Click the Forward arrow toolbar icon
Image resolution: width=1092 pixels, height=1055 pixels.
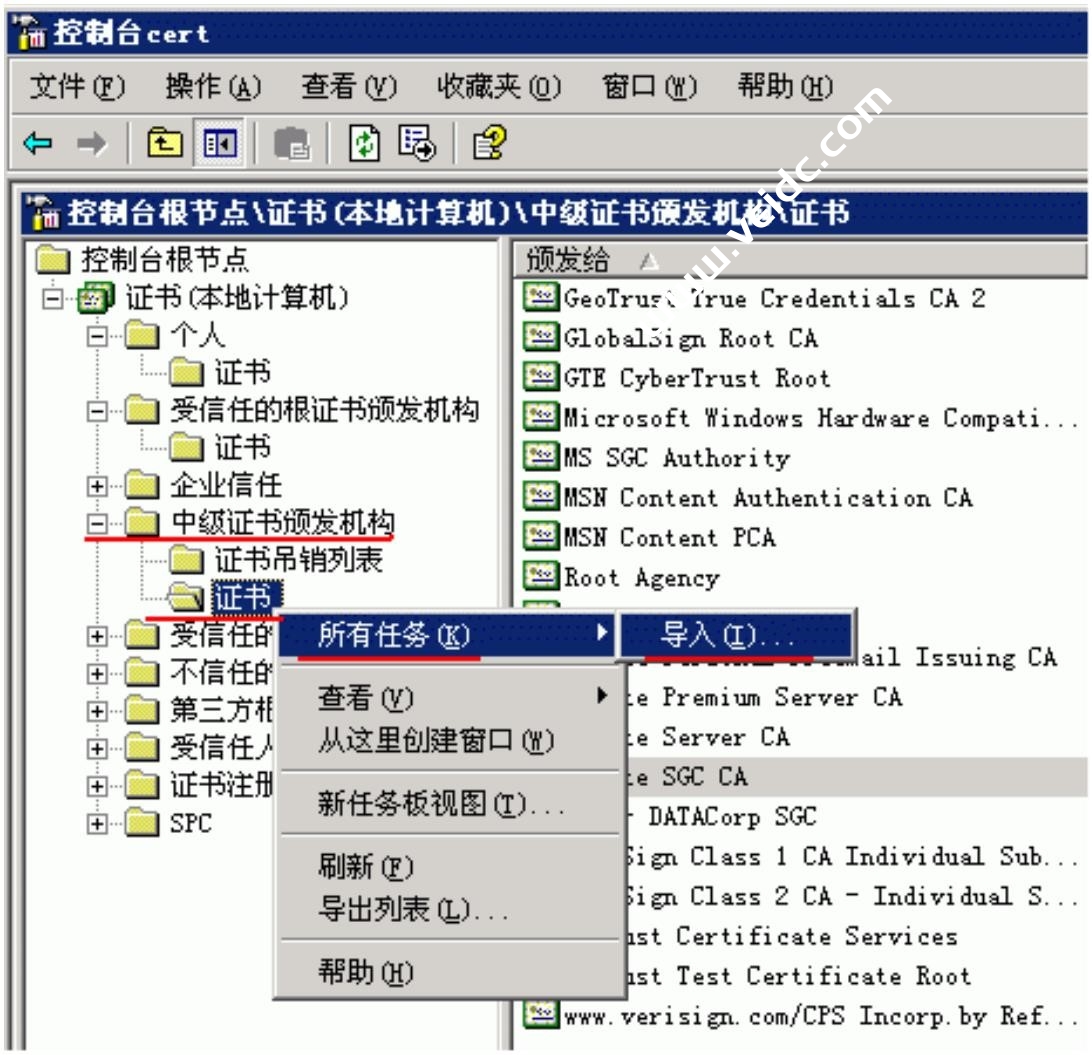point(91,143)
